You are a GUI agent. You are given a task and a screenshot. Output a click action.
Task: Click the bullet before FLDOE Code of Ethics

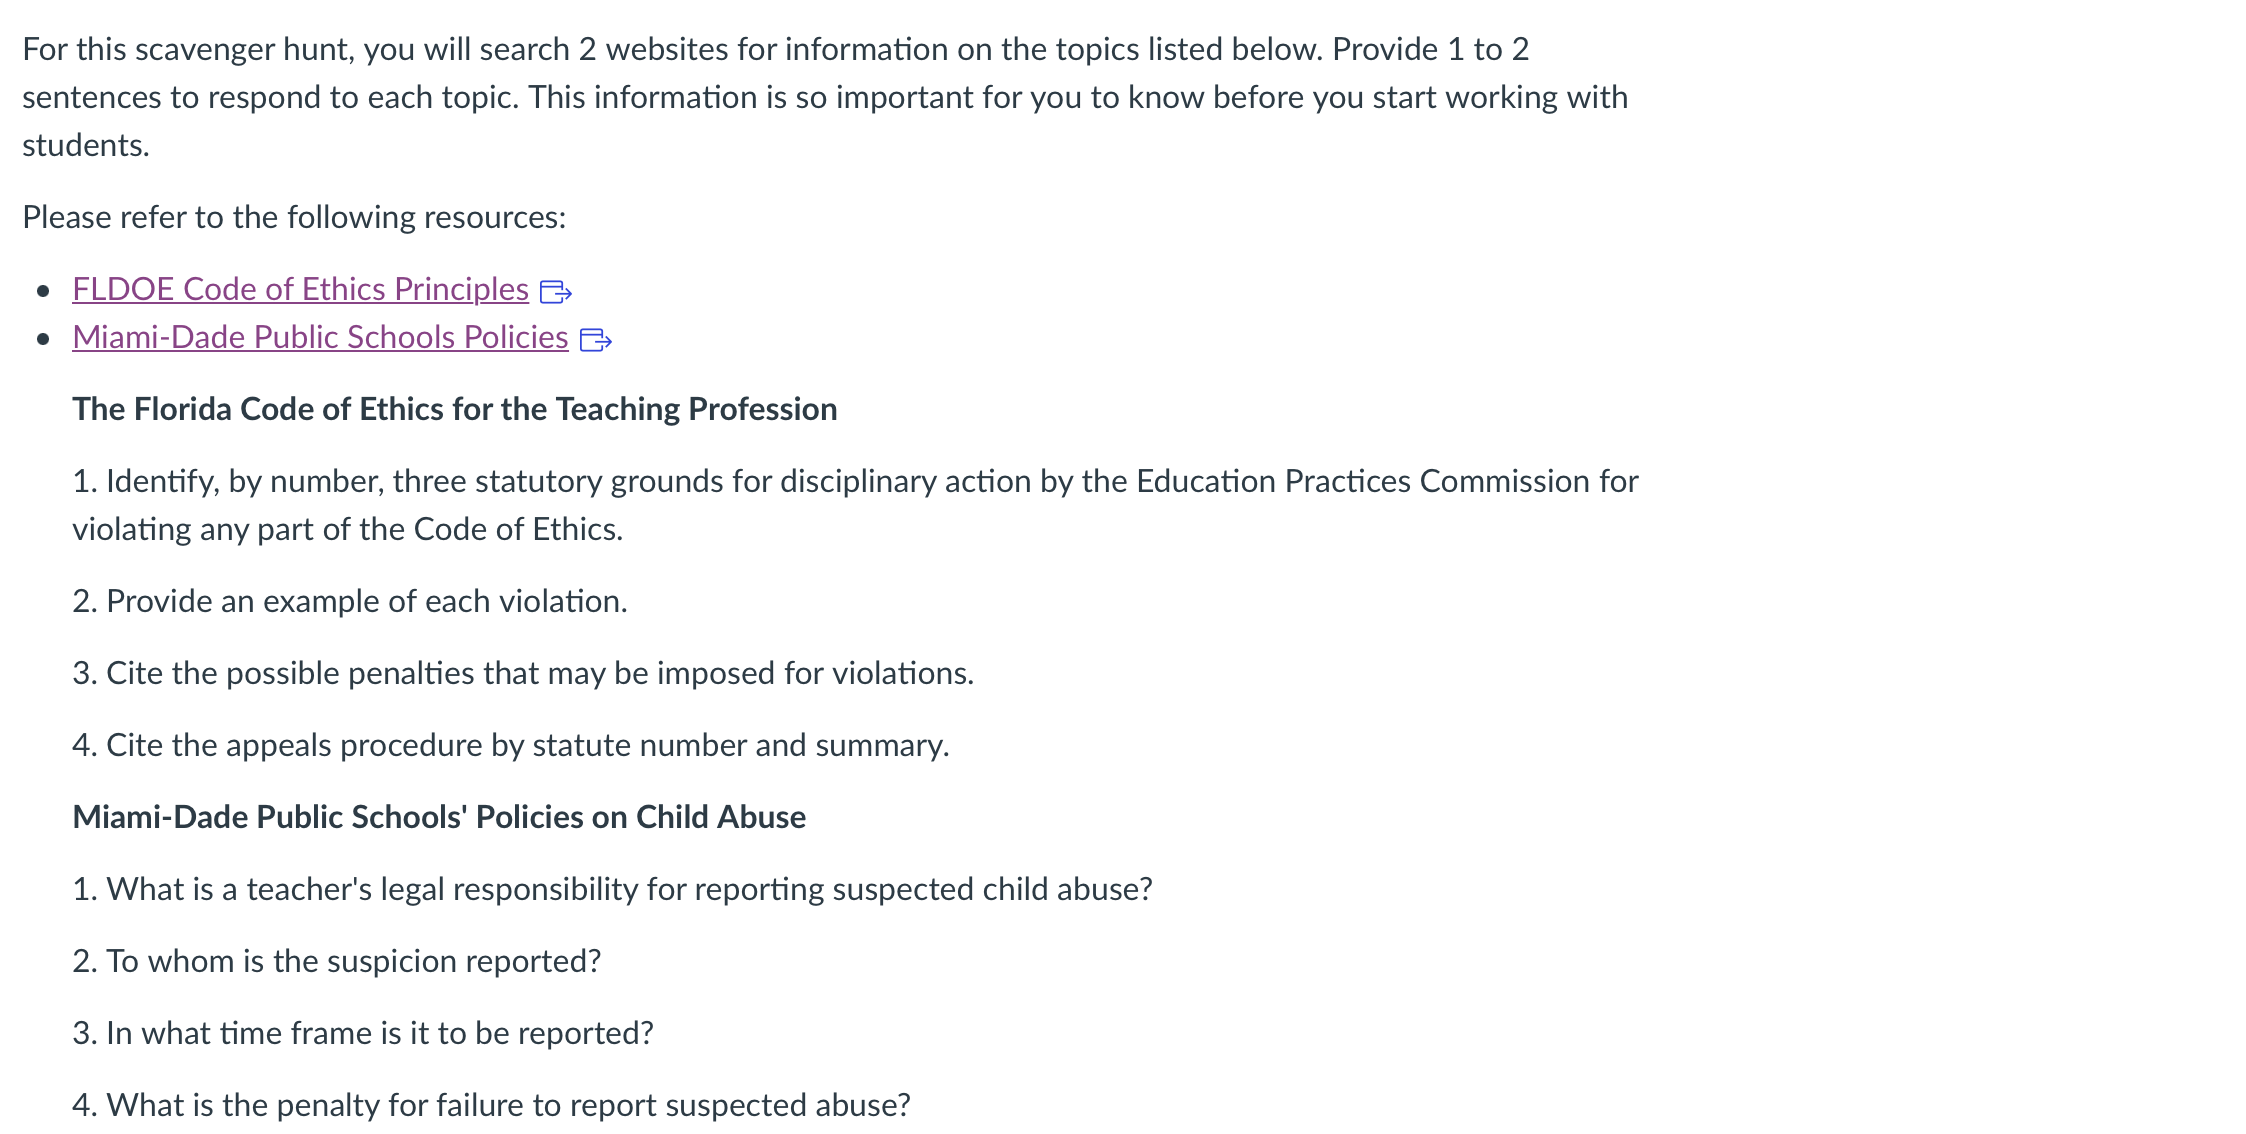(42, 291)
